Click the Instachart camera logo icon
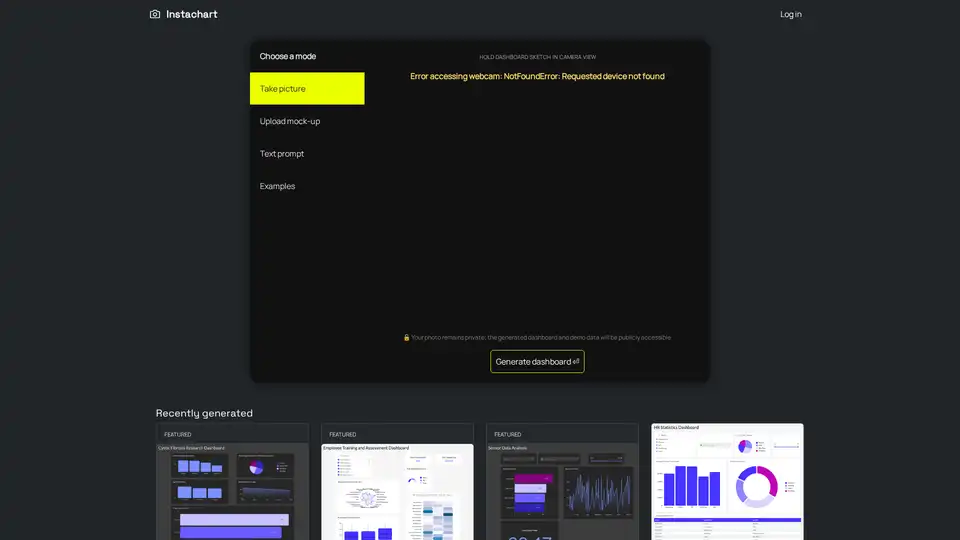This screenshot has width=960, height=540. point(155,14)
